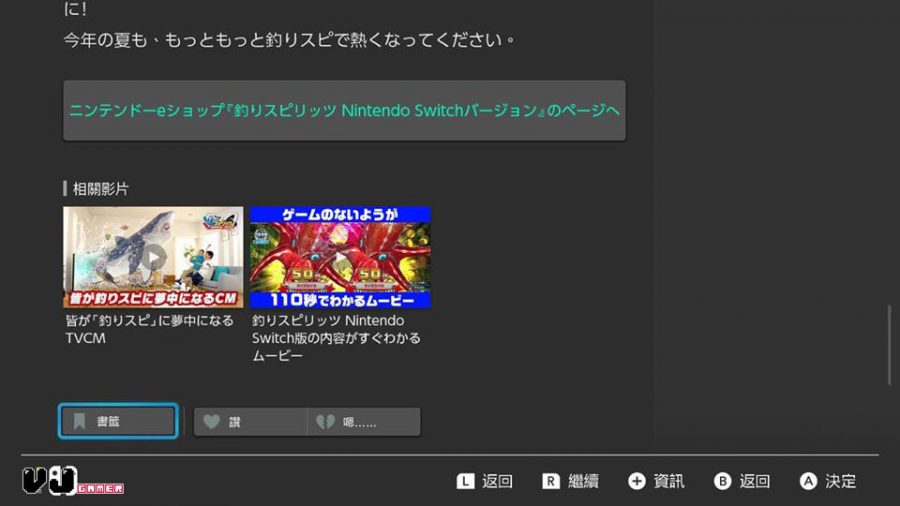Image resolution: width=900 pixels, height=506 pixels.
Task: Click the 資訊 label
Action: click(x=669, y=481)
